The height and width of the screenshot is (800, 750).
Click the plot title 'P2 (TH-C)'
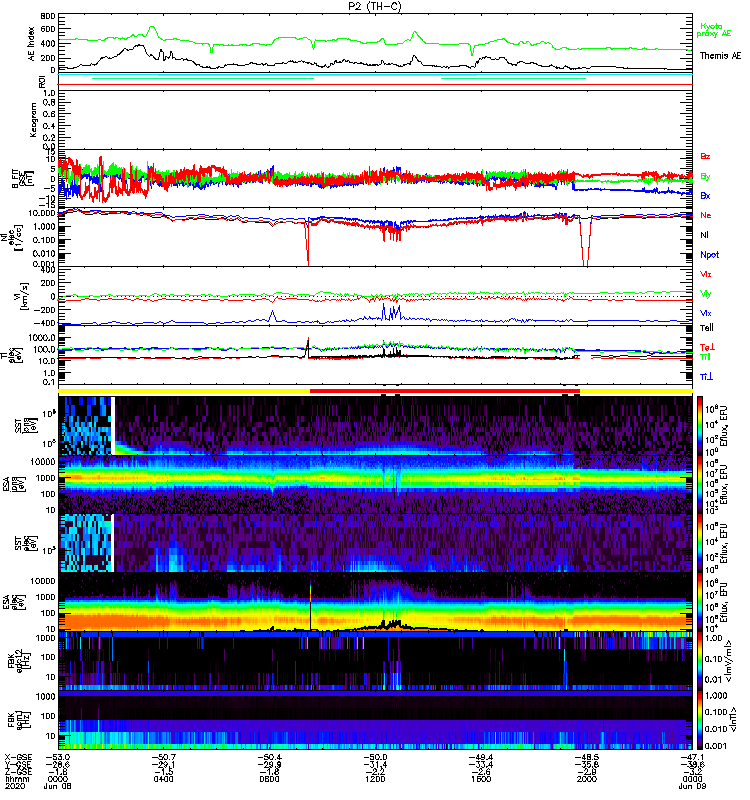tap(375, 6)
